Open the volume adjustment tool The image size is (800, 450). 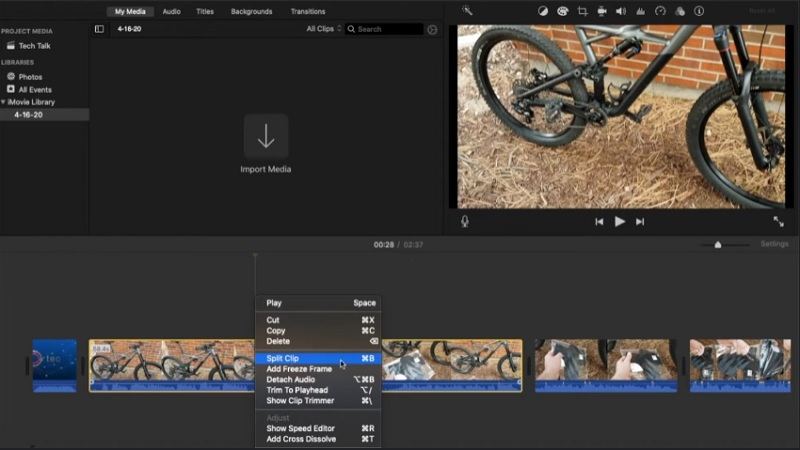621,11
